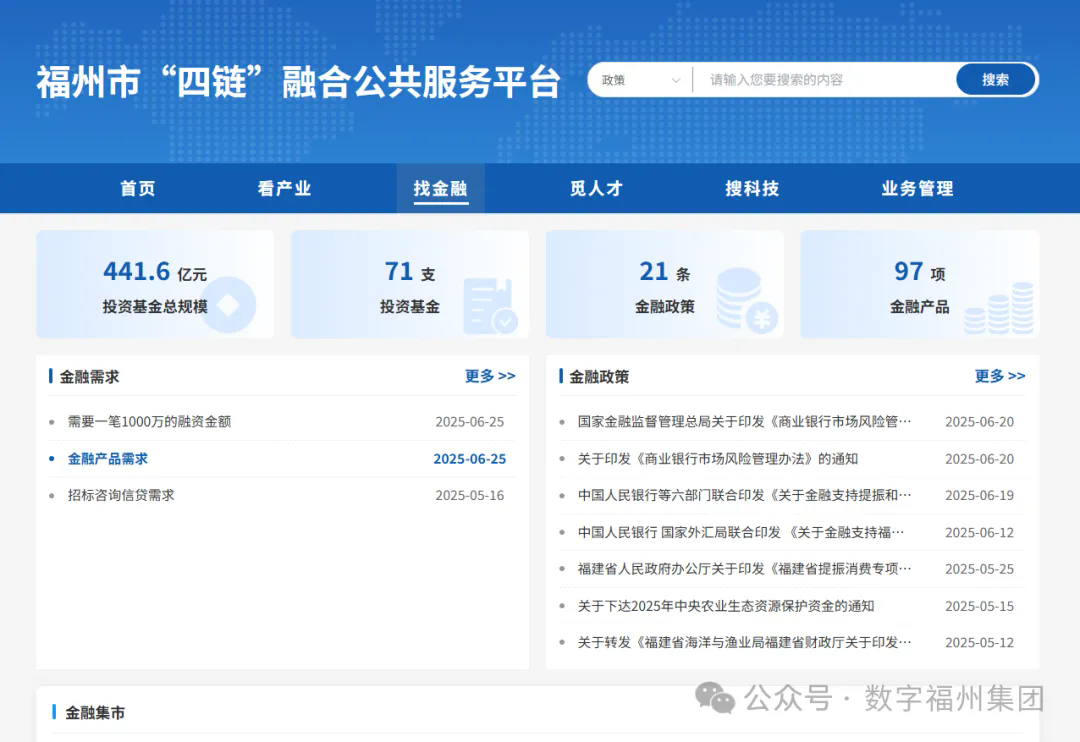Screen dimensions: 1080x742
Task: Navigate to 业务管理 tab
Action: (917, 189)
